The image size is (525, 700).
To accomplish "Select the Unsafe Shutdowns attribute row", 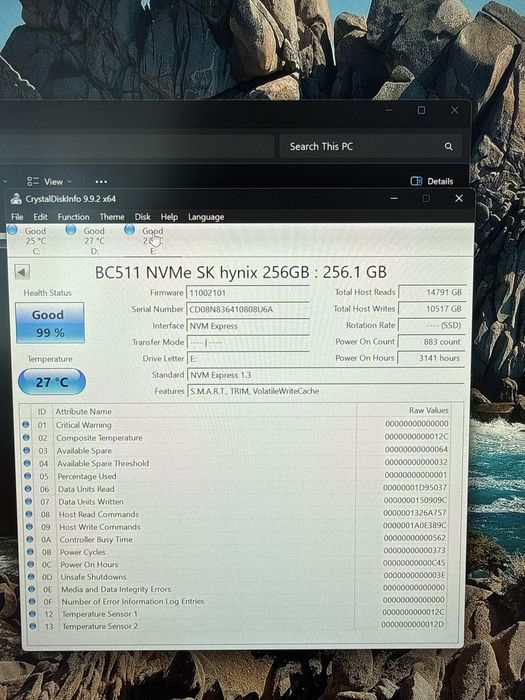I will 235,577.
